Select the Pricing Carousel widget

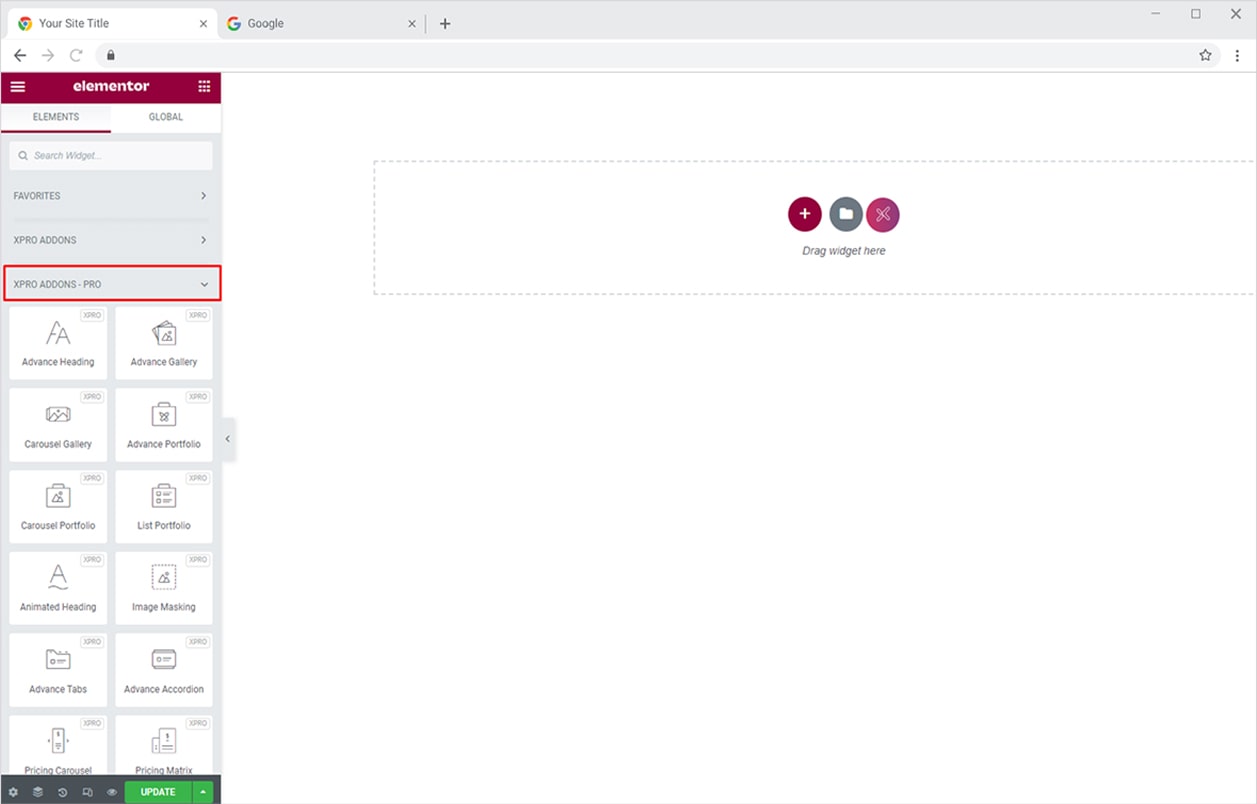pyautogui.click(x=58, y=745)
